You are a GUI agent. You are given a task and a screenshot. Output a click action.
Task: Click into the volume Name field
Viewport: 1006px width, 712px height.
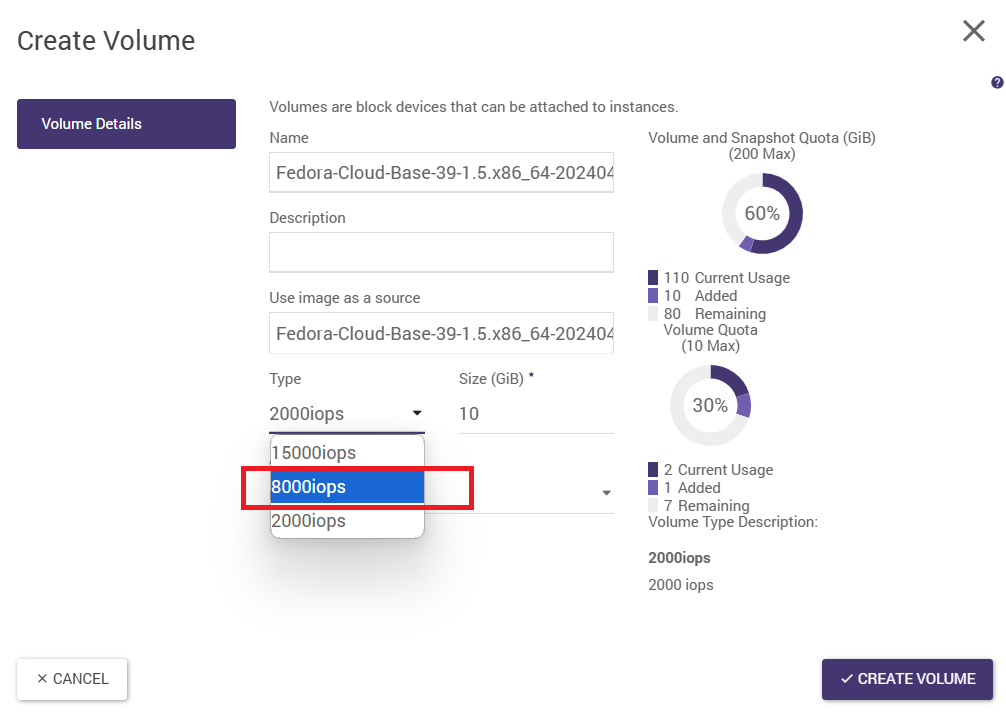tap(441, 172)
